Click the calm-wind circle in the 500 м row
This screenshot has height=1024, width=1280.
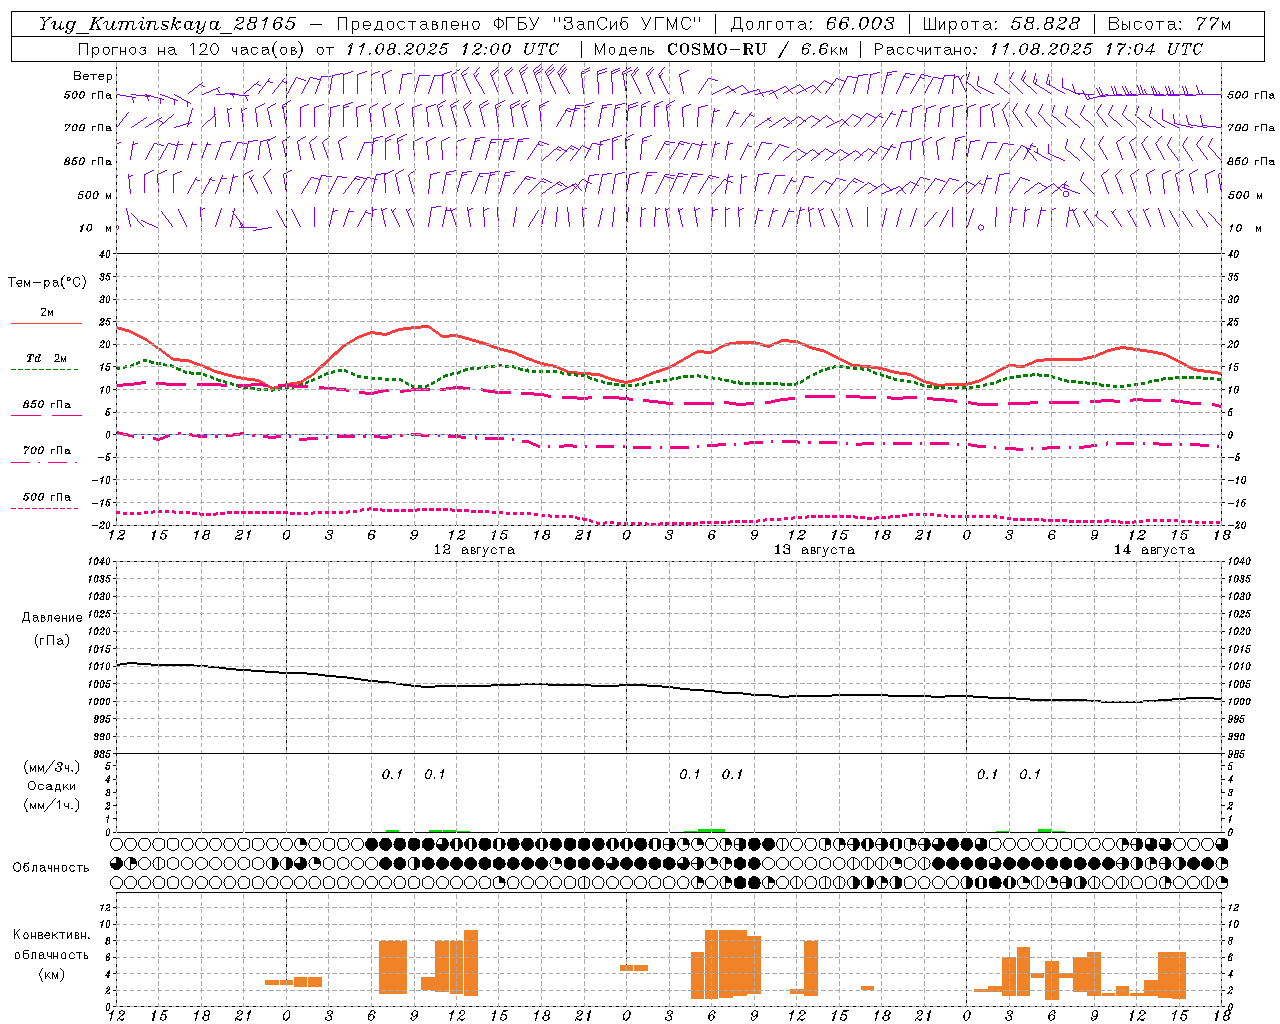(x=1066, y=193)
